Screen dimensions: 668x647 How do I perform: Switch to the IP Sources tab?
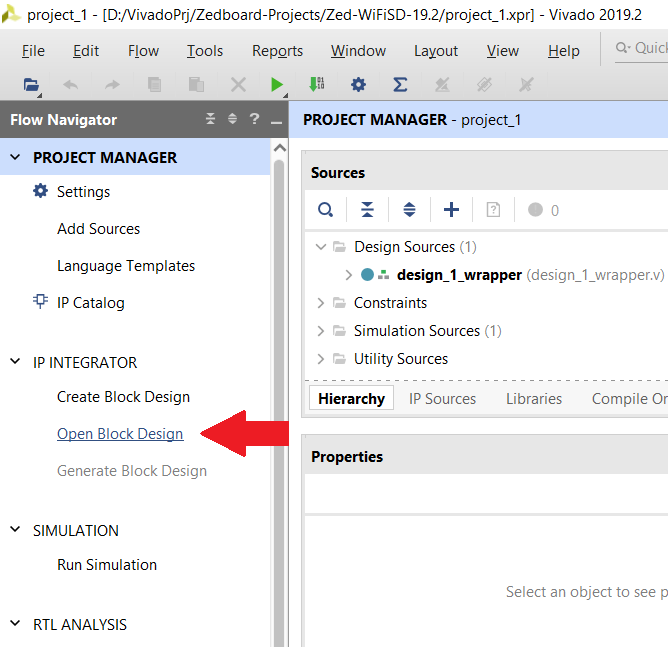point(442,399)
